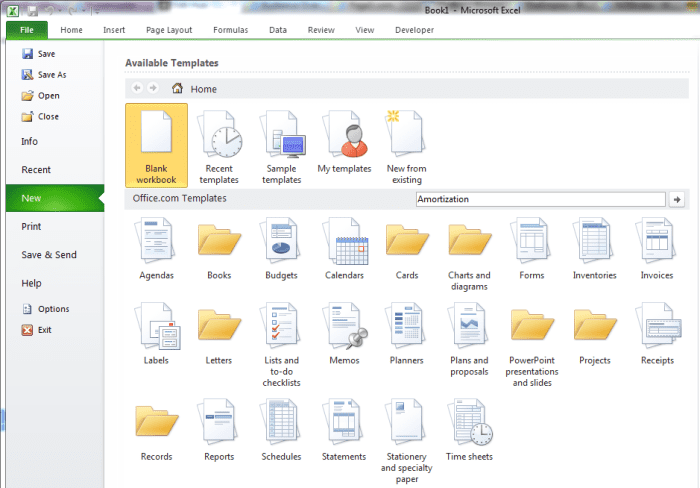
Task: Exit Excel from the Backstage menu
Action: coord(37,330)
